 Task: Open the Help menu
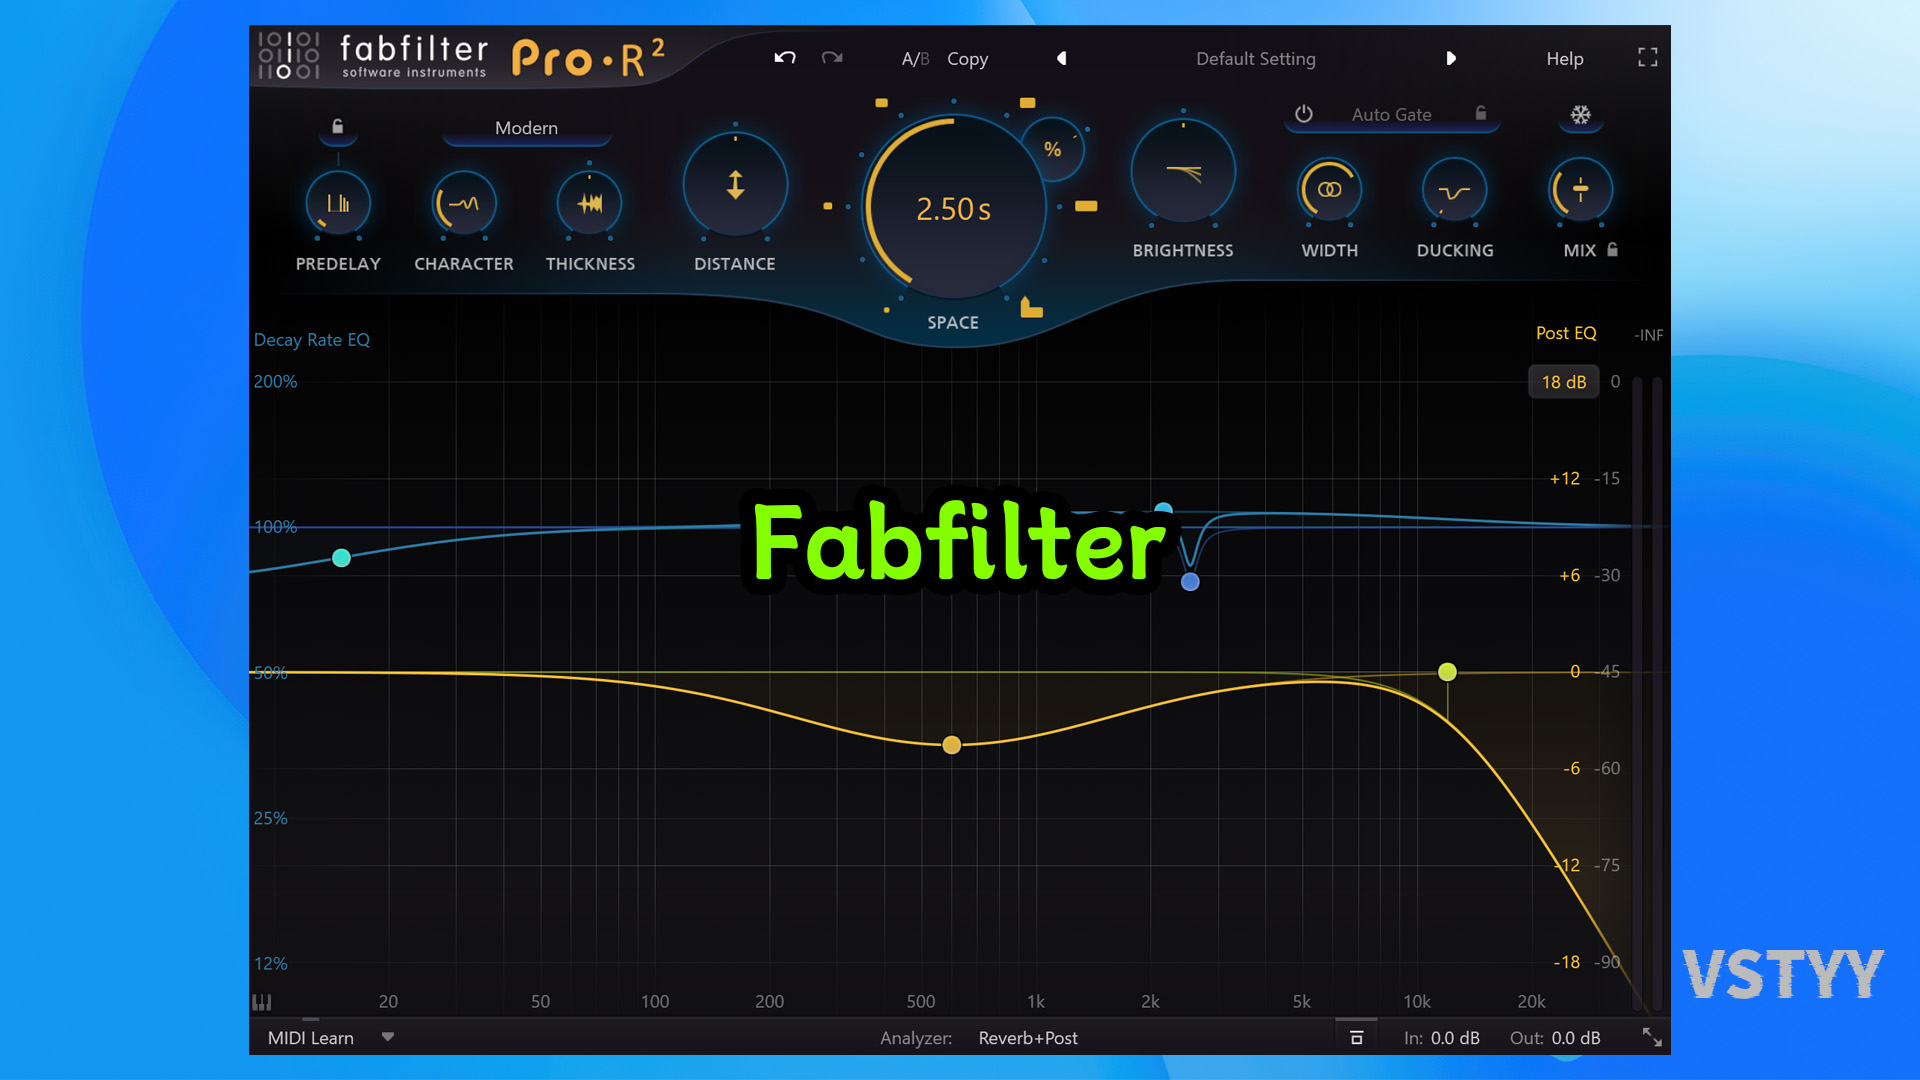[1564, 59]
